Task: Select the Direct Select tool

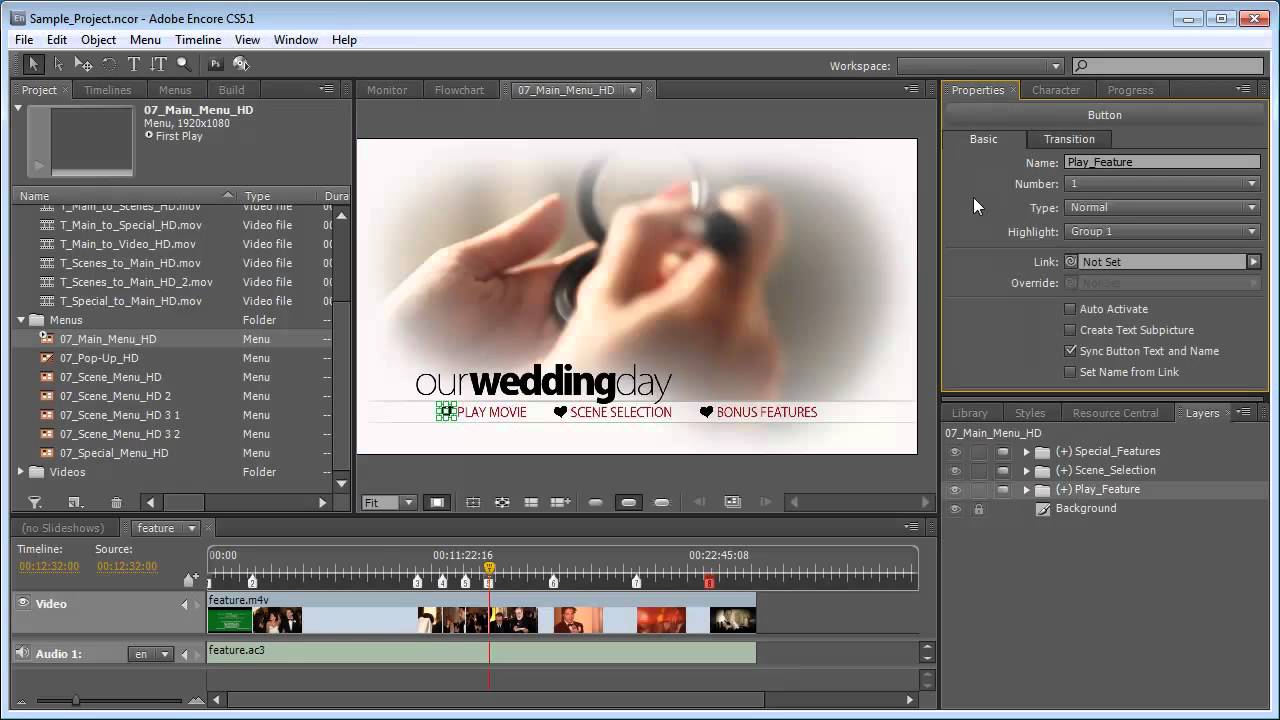Action: (x=58, y=64)
